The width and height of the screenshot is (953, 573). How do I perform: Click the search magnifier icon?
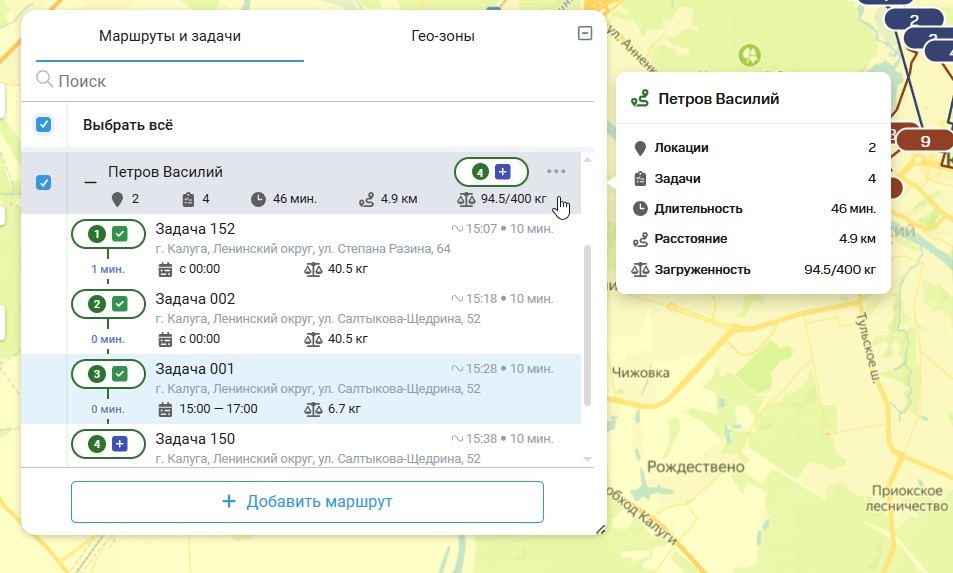click(x=45, y=80)
